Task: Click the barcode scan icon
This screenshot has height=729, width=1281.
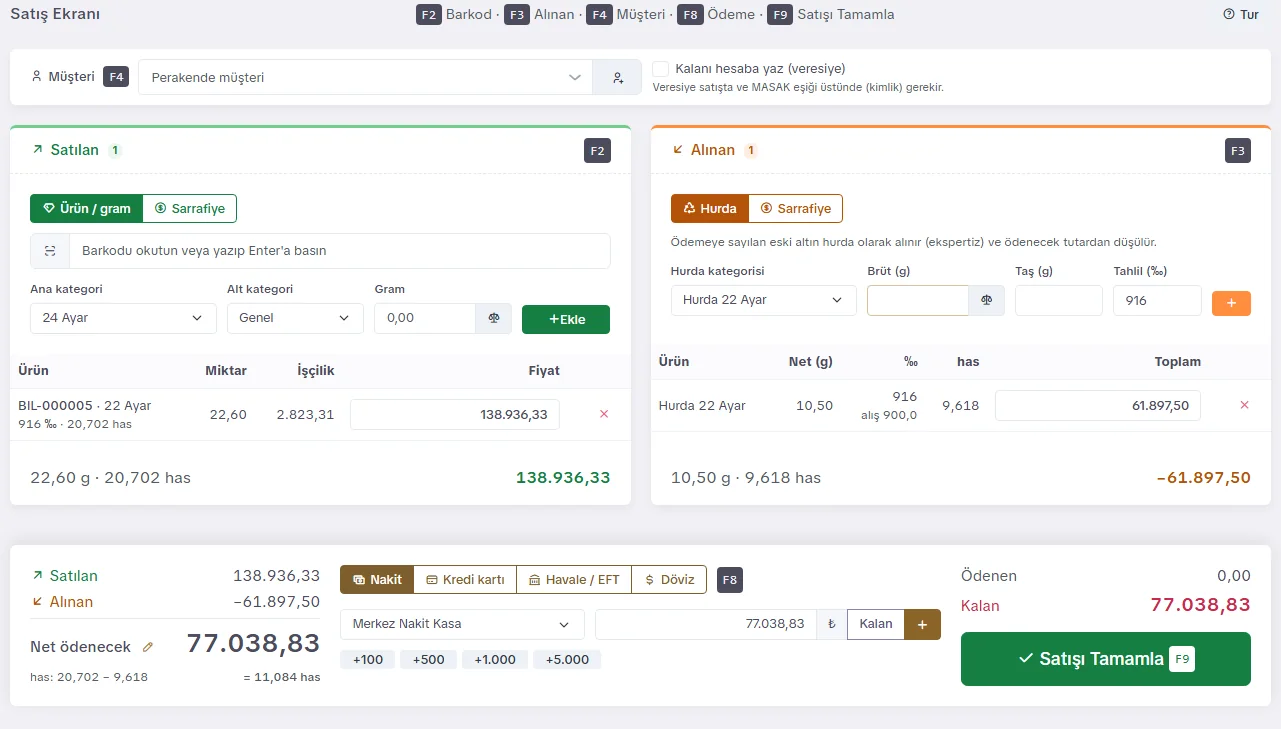Action: point(50,251)
